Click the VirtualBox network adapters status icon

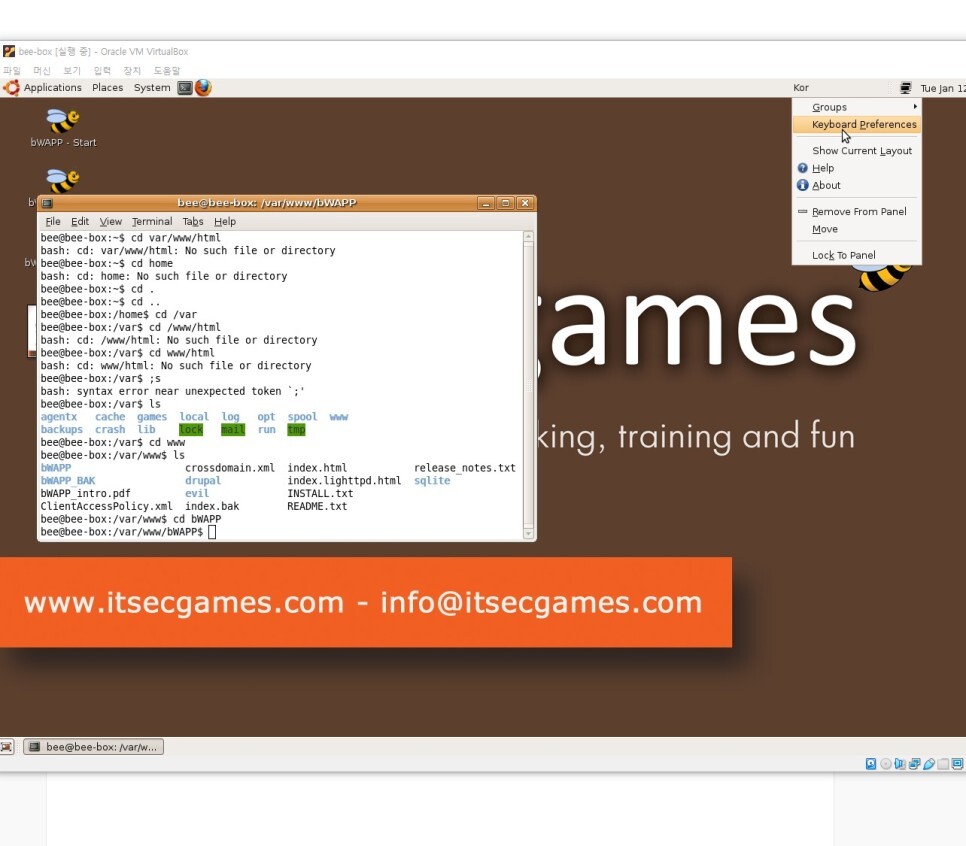[x=914, y=764]
